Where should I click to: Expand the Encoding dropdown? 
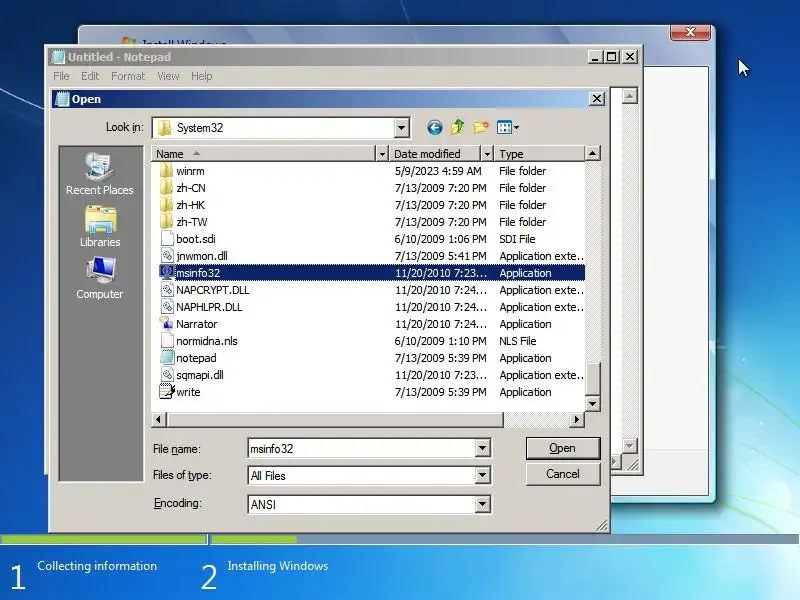point(482,504)
